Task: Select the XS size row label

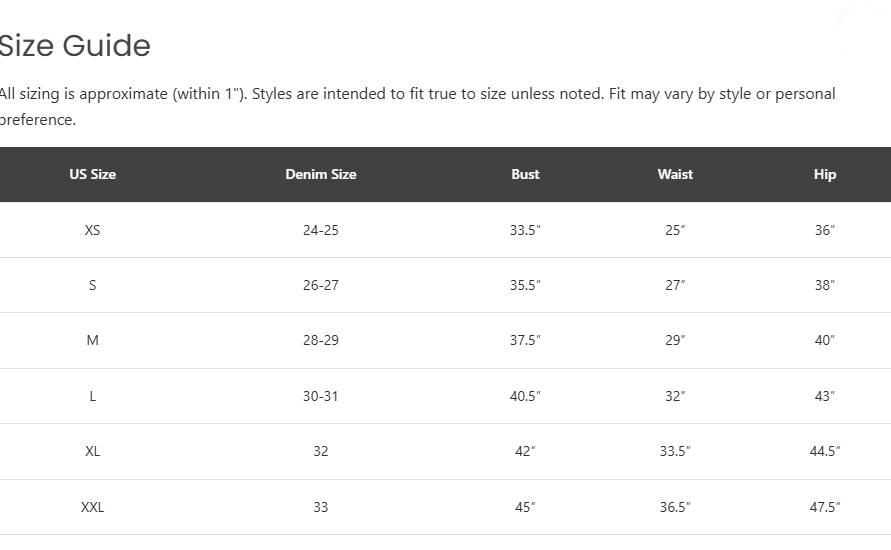Action: pos(93,230)
